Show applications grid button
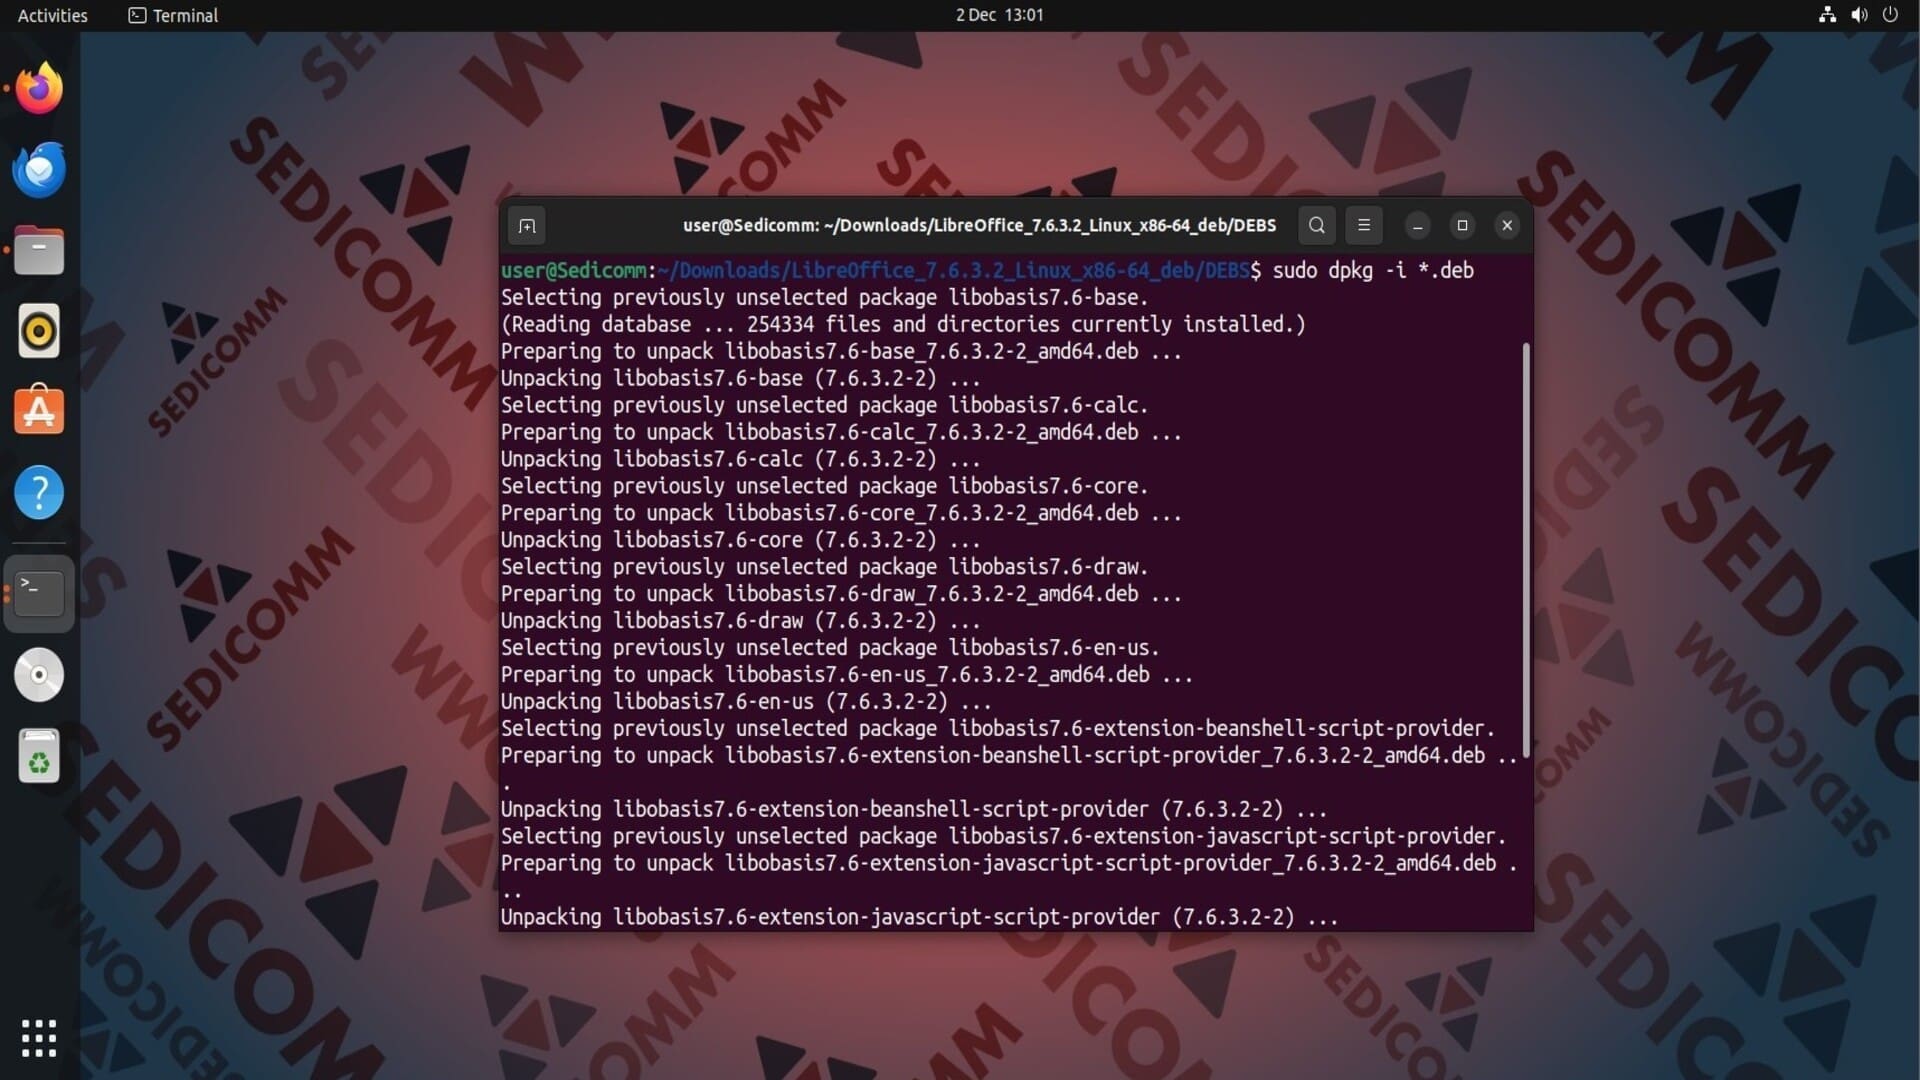The width and height of the screenshot is (1920, 1080). [39, 1038]
